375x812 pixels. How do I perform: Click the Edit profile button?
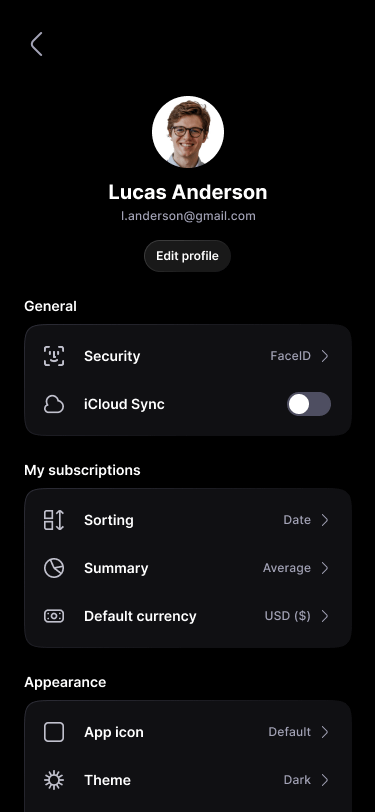188,256
